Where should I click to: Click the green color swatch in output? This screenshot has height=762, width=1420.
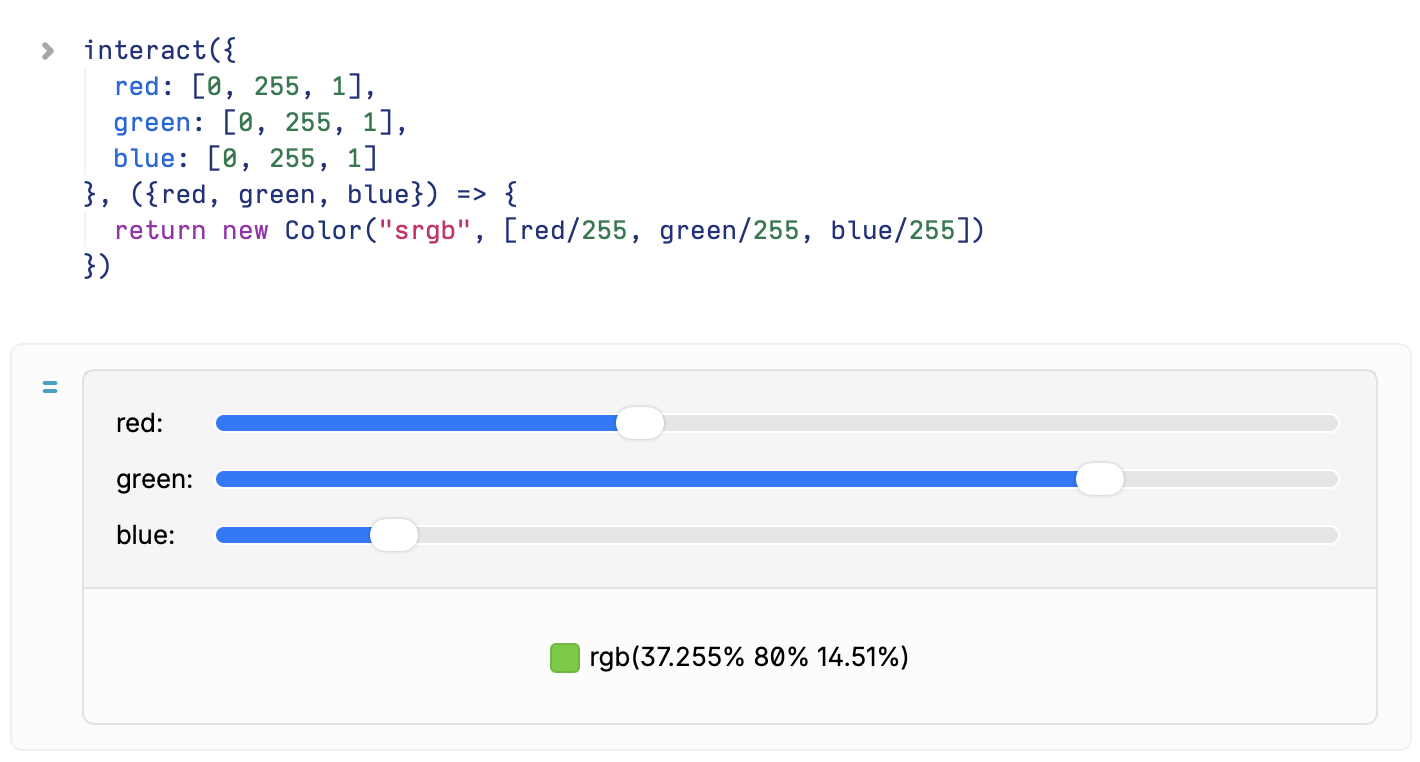coord(565,658)
